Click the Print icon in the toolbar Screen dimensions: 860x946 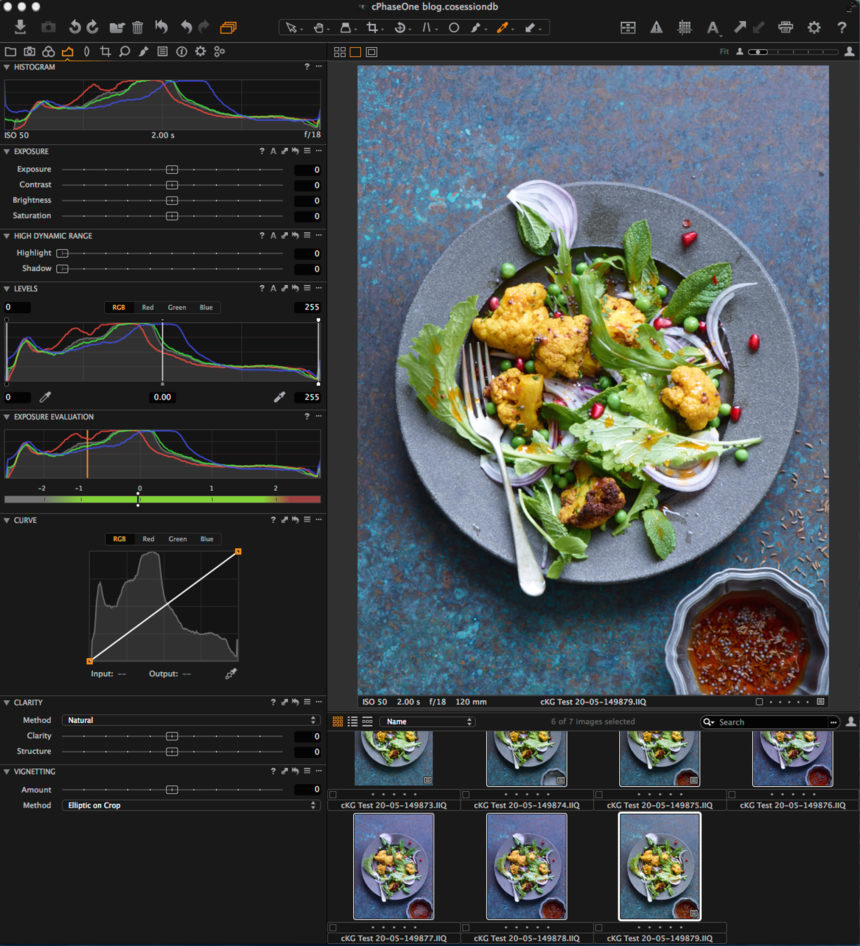tap(784, 27)
